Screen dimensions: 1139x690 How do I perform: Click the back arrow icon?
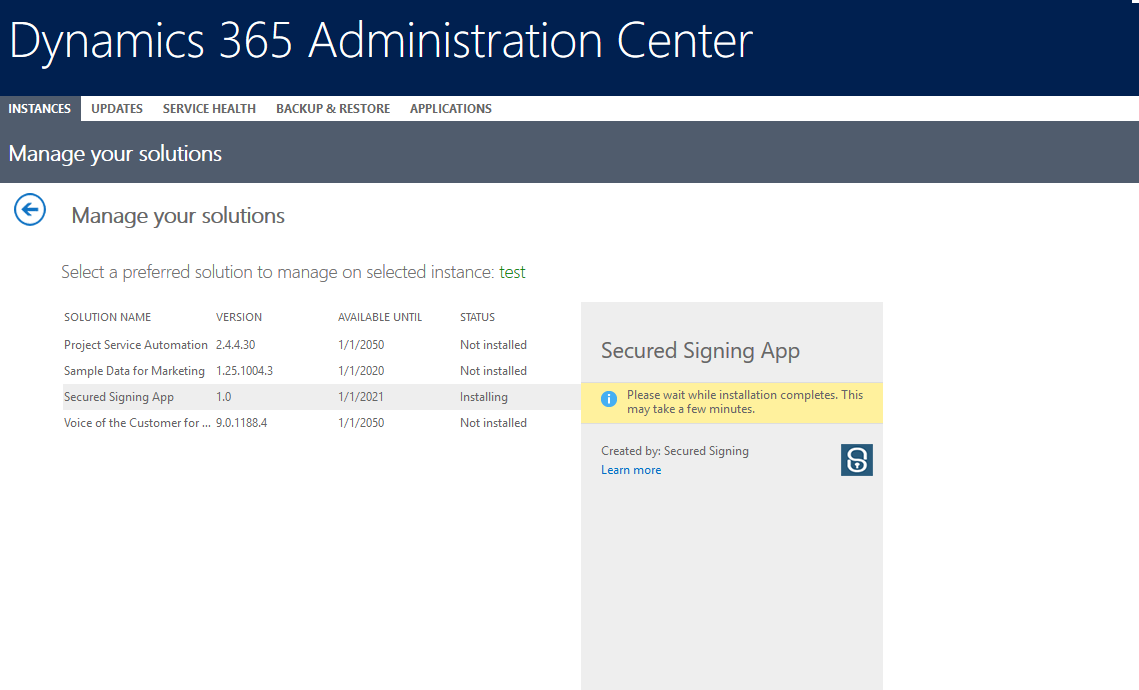[30, 210]
